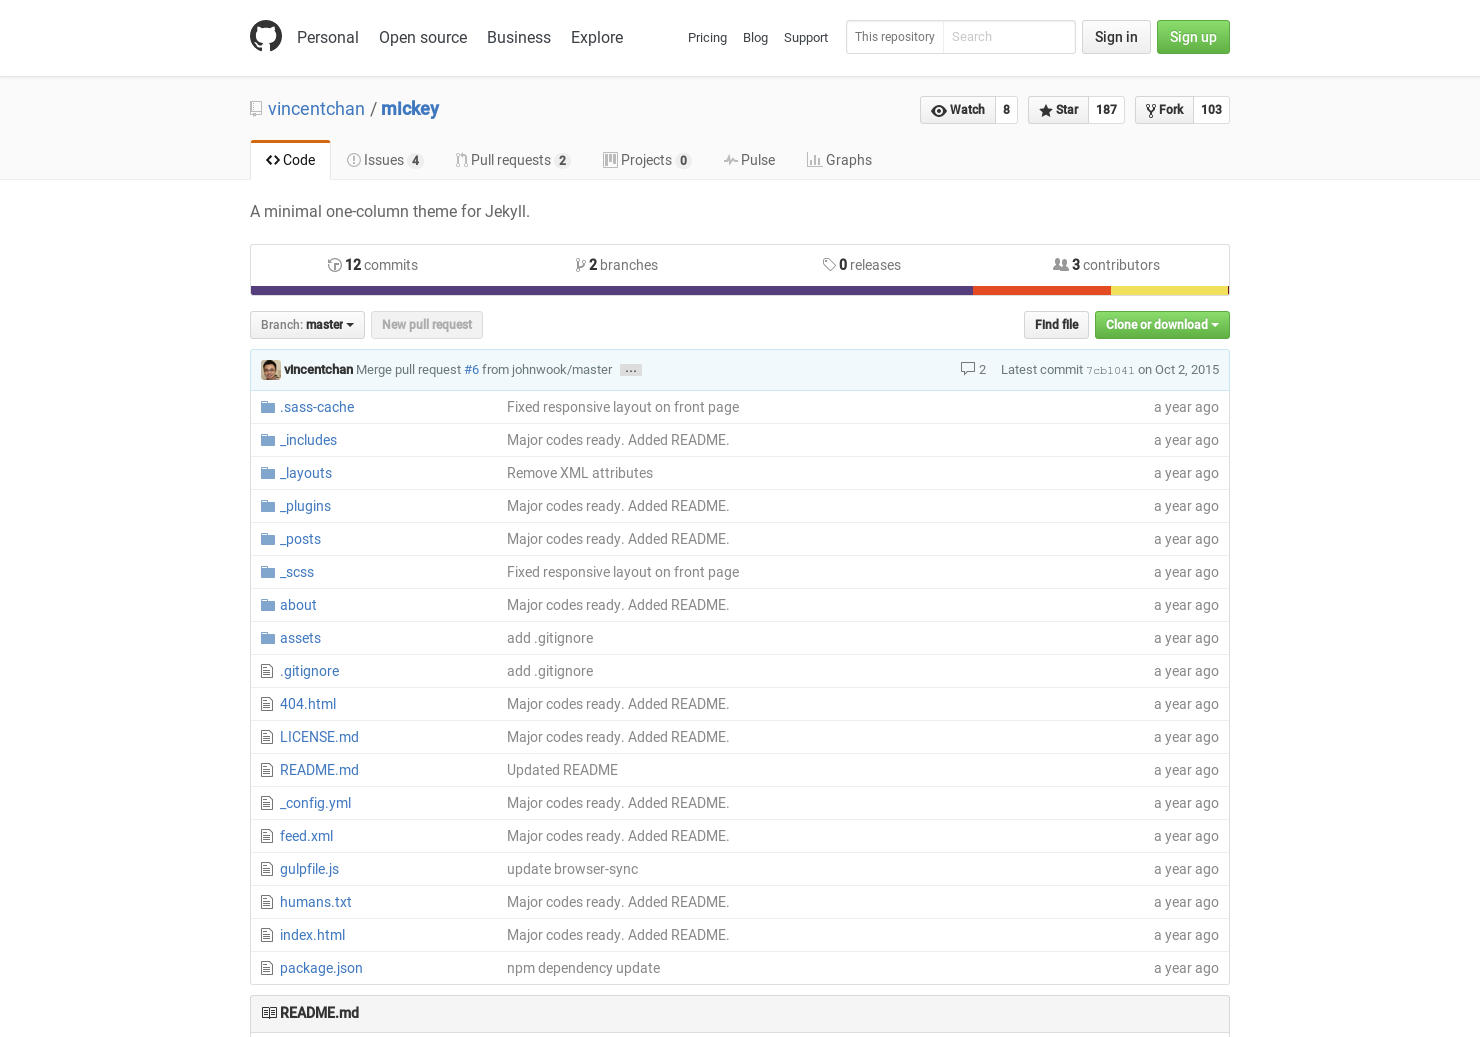This screenshot has width=1480, height=1037.
Task: Click the GitHub octocat logo
Action: coord(266,36)
